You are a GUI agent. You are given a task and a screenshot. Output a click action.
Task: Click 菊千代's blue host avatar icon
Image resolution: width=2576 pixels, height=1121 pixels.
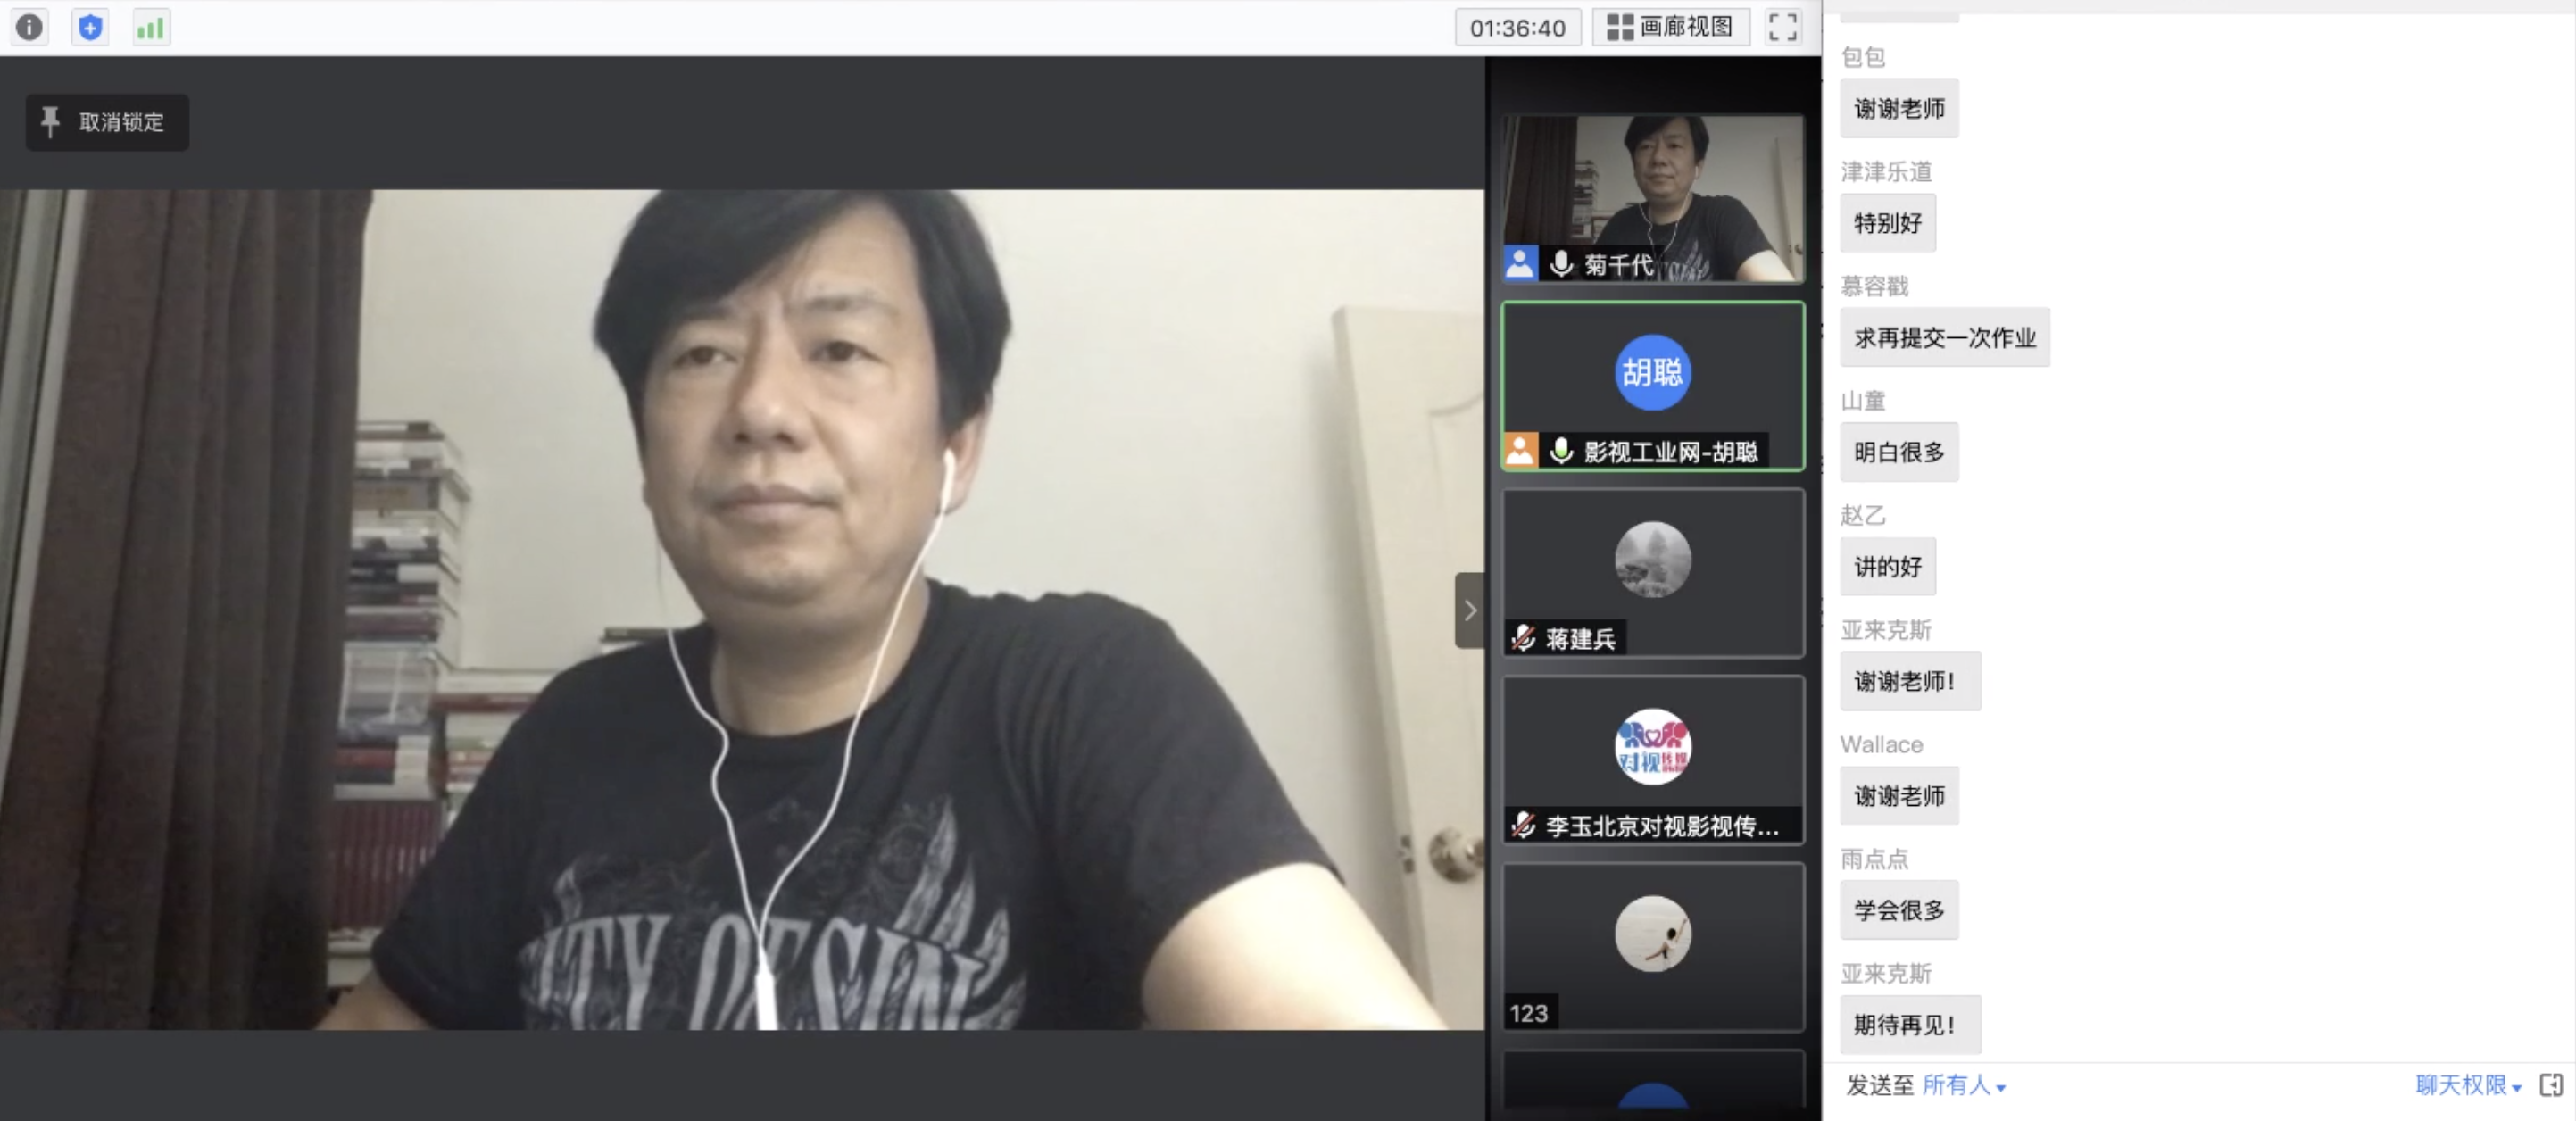point(1520,264)
